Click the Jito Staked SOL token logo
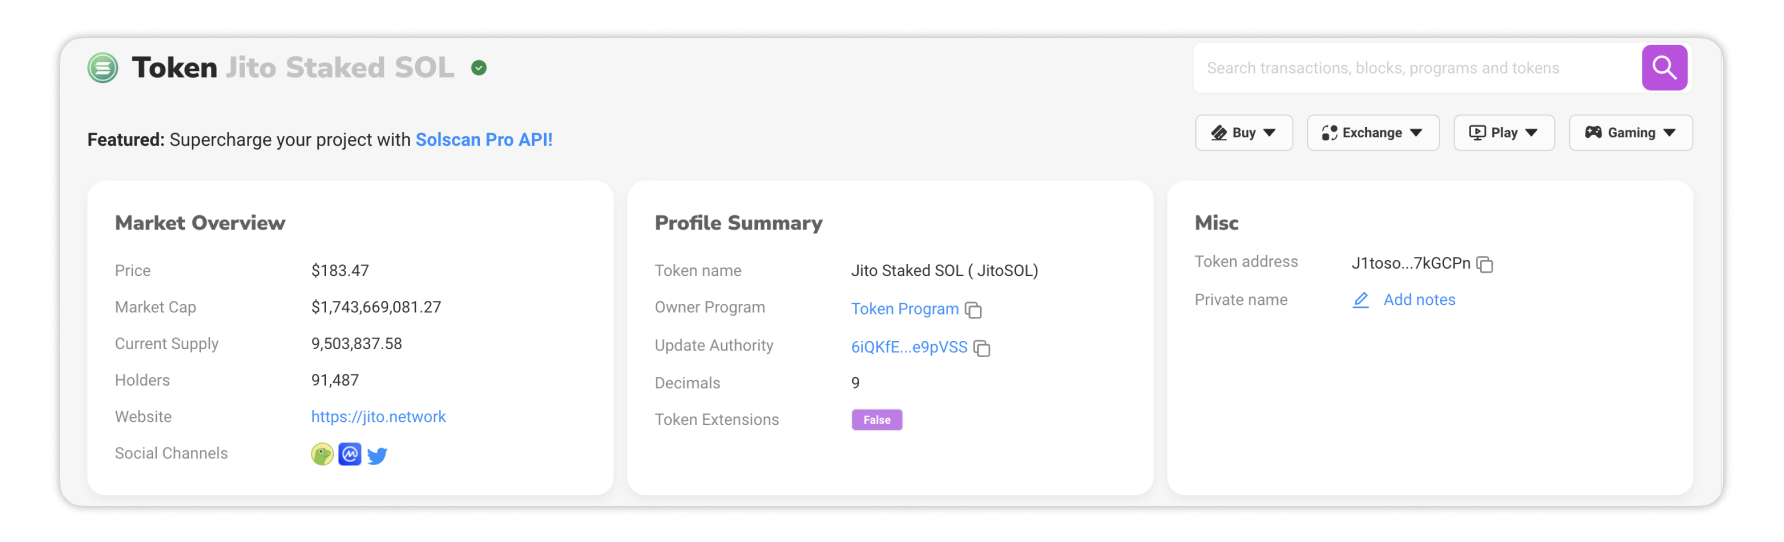 point(103,68)
